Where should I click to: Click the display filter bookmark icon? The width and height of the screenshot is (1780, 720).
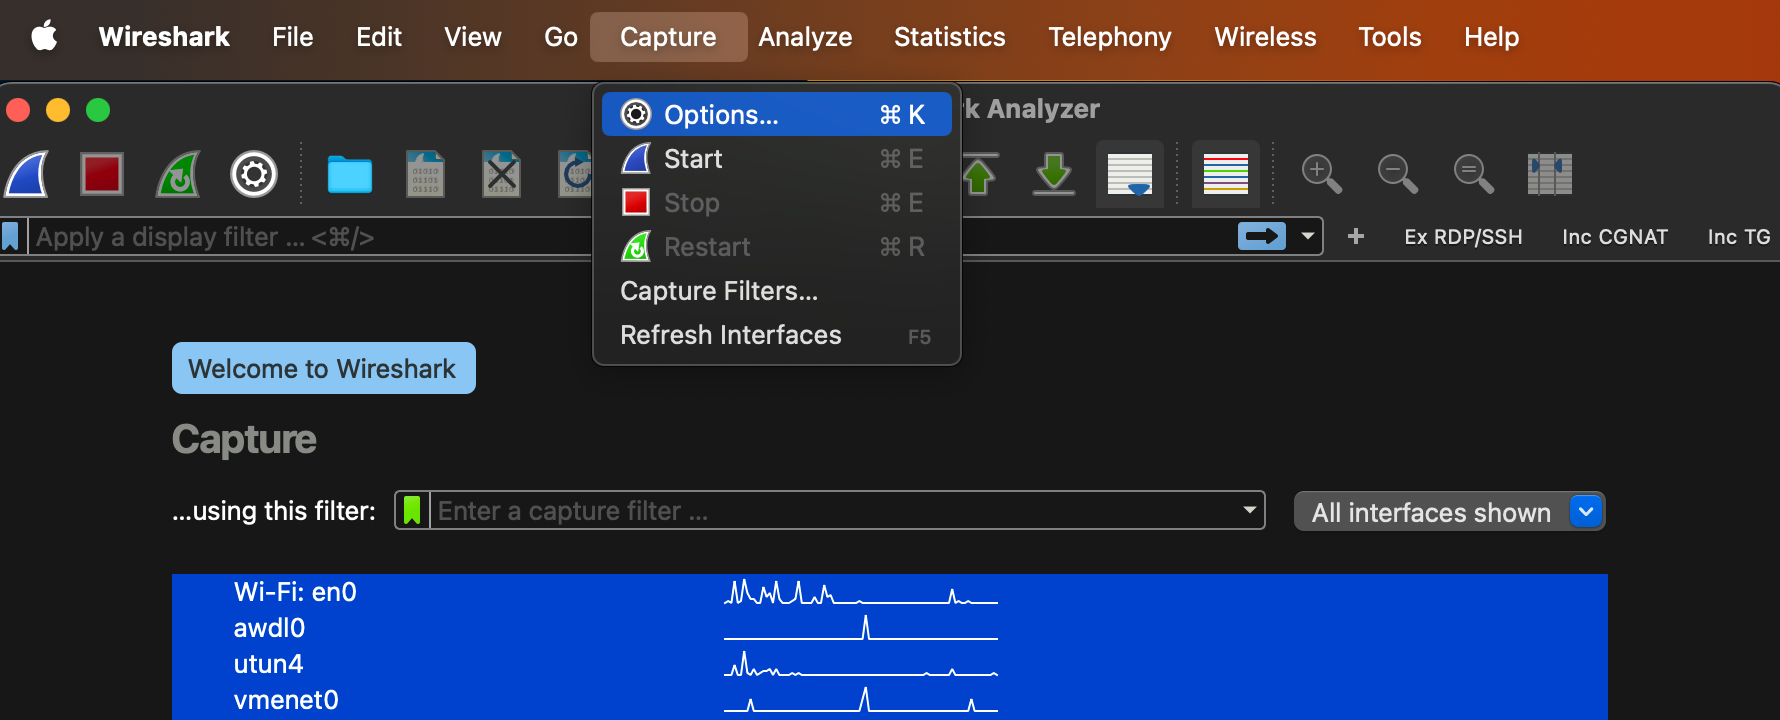[x=11, y=237]
